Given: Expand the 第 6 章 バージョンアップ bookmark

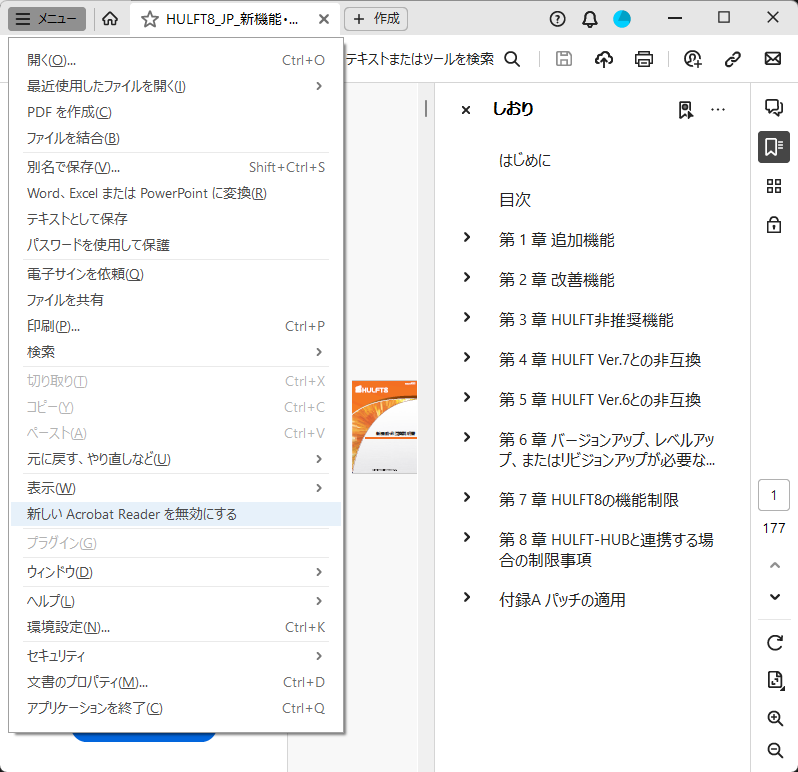Looking at the screenshot, I should pos(467,437).
